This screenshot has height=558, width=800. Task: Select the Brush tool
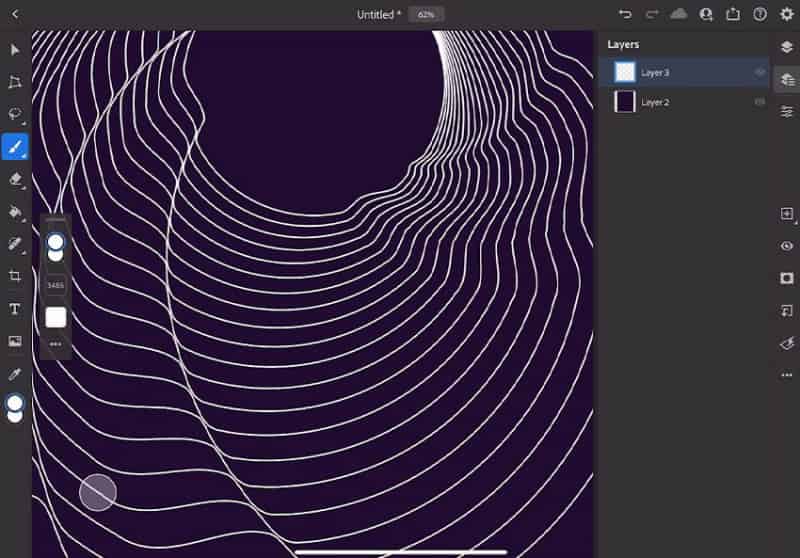point(15,147)
